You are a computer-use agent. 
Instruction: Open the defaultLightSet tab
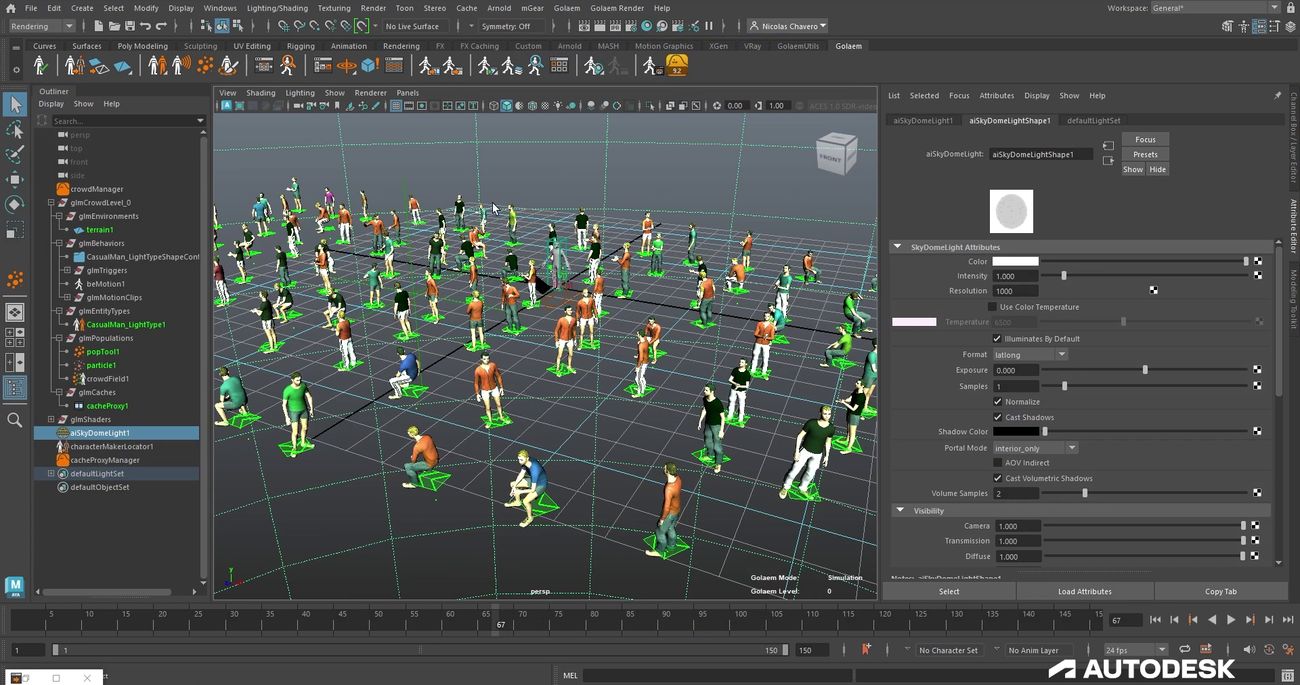point(1094,120)
